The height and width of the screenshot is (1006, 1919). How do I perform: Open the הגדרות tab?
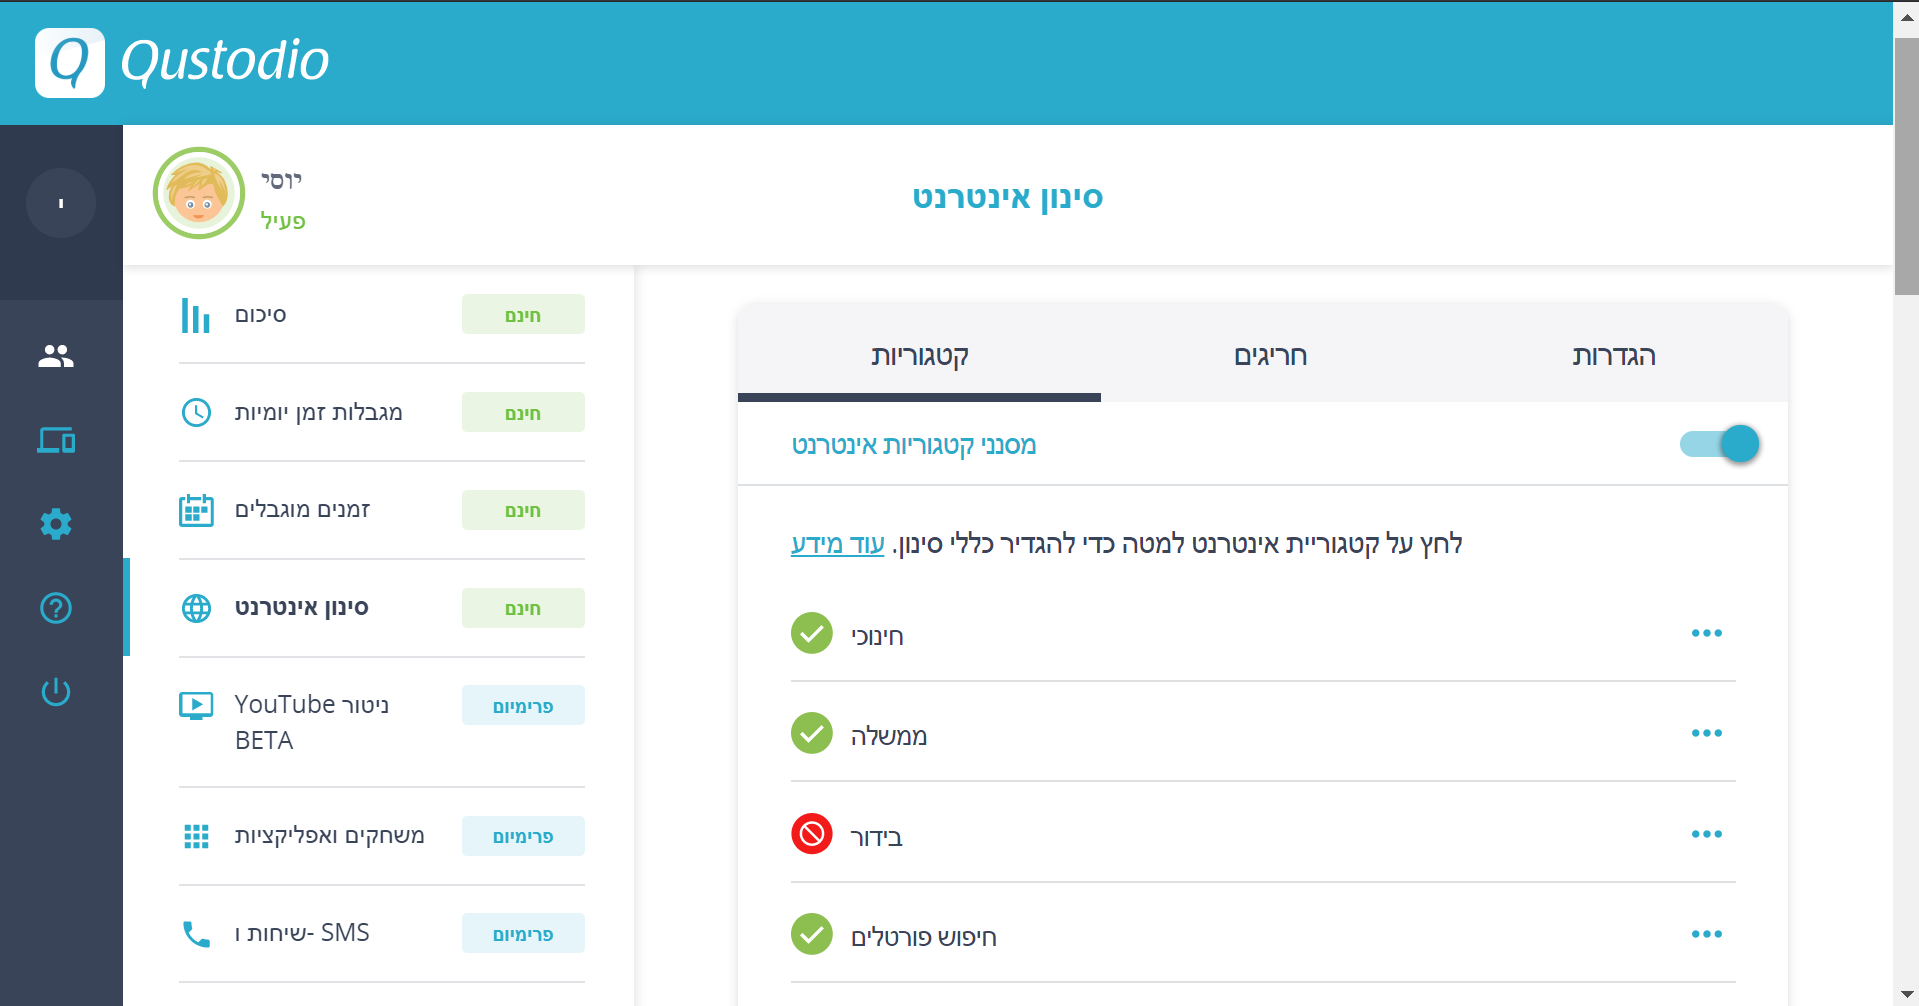point(1614,356)
